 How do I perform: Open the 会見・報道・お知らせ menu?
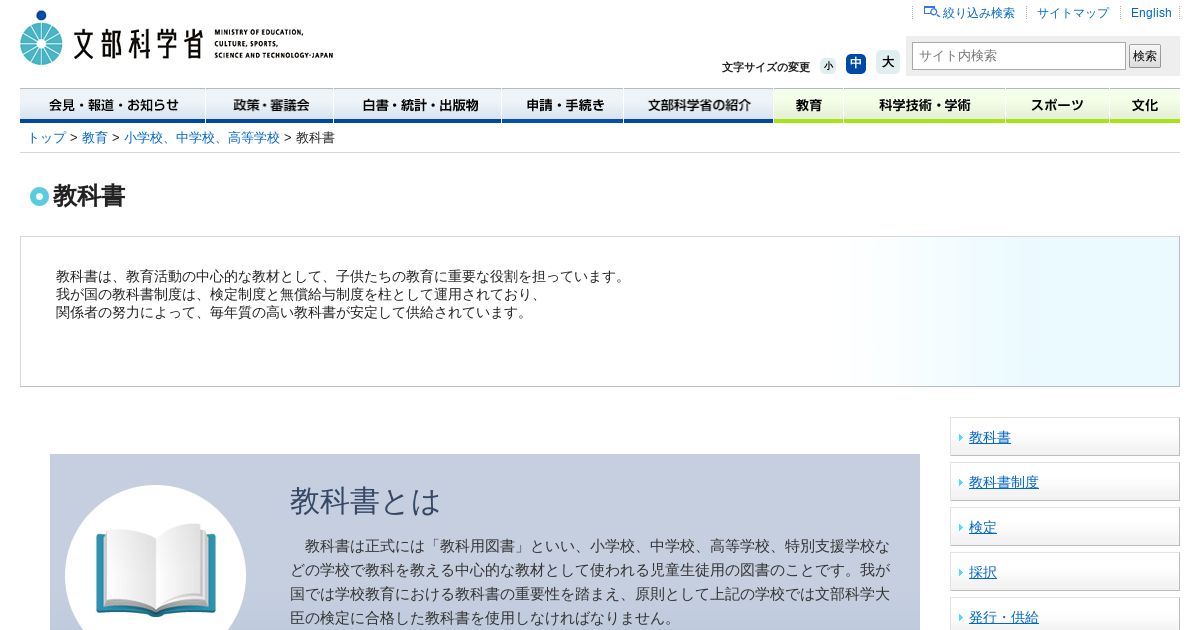point(113,105)
